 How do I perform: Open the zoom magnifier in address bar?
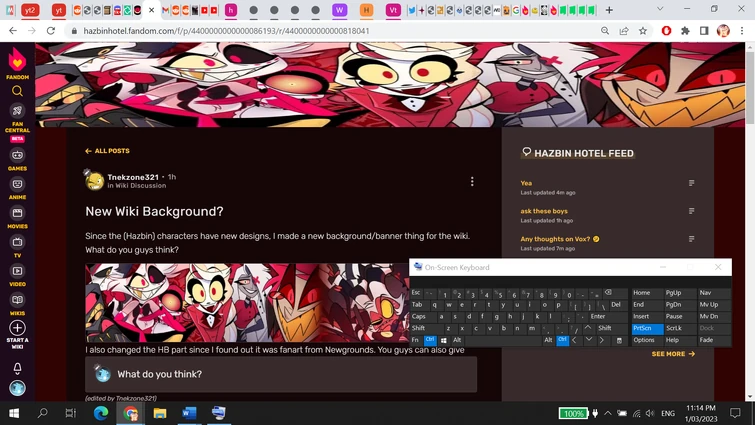click(605, 31)
